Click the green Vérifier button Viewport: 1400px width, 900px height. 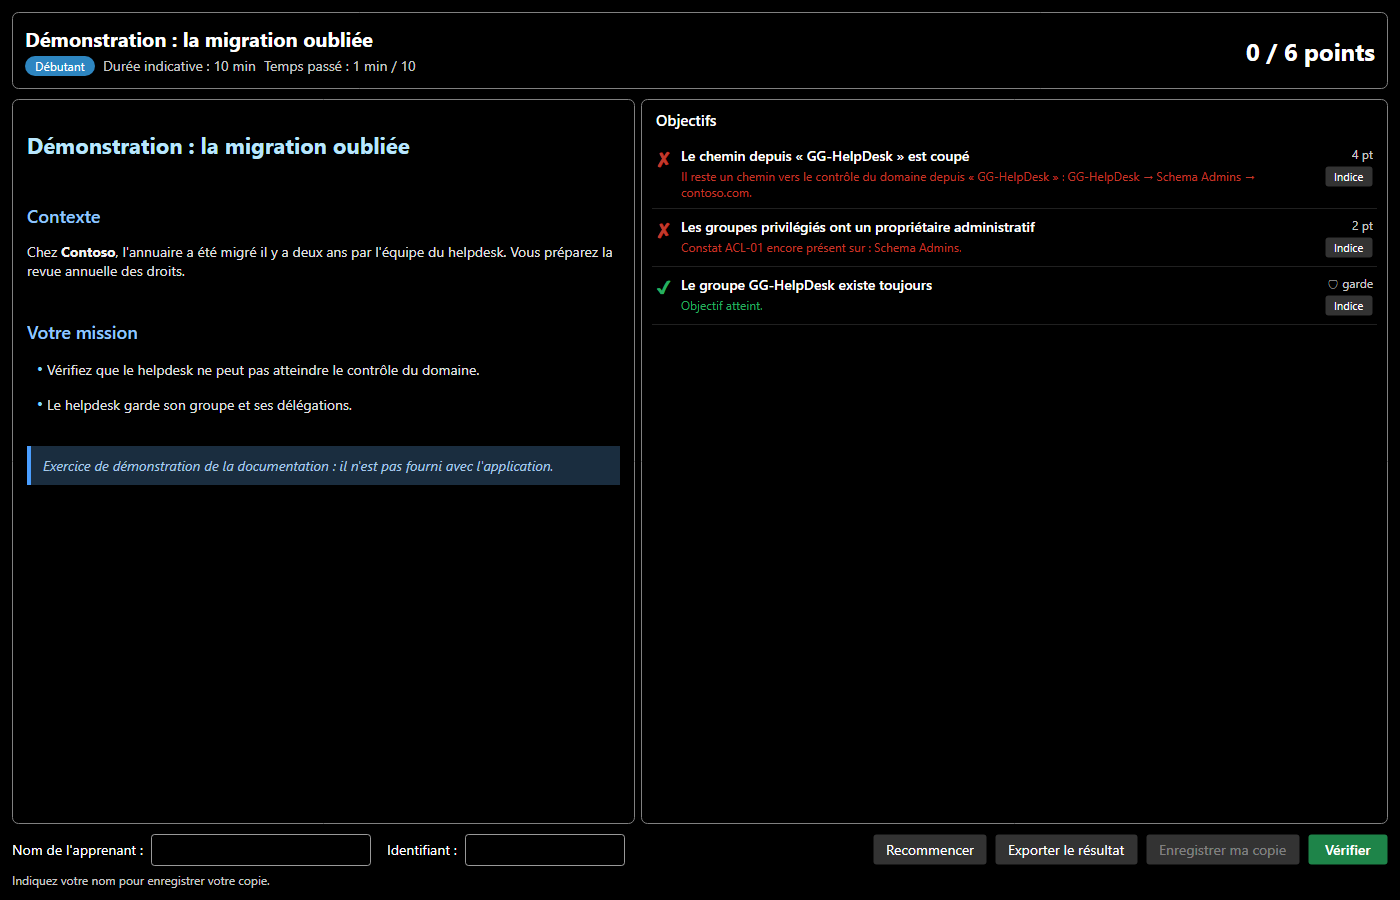(1347, 850)
